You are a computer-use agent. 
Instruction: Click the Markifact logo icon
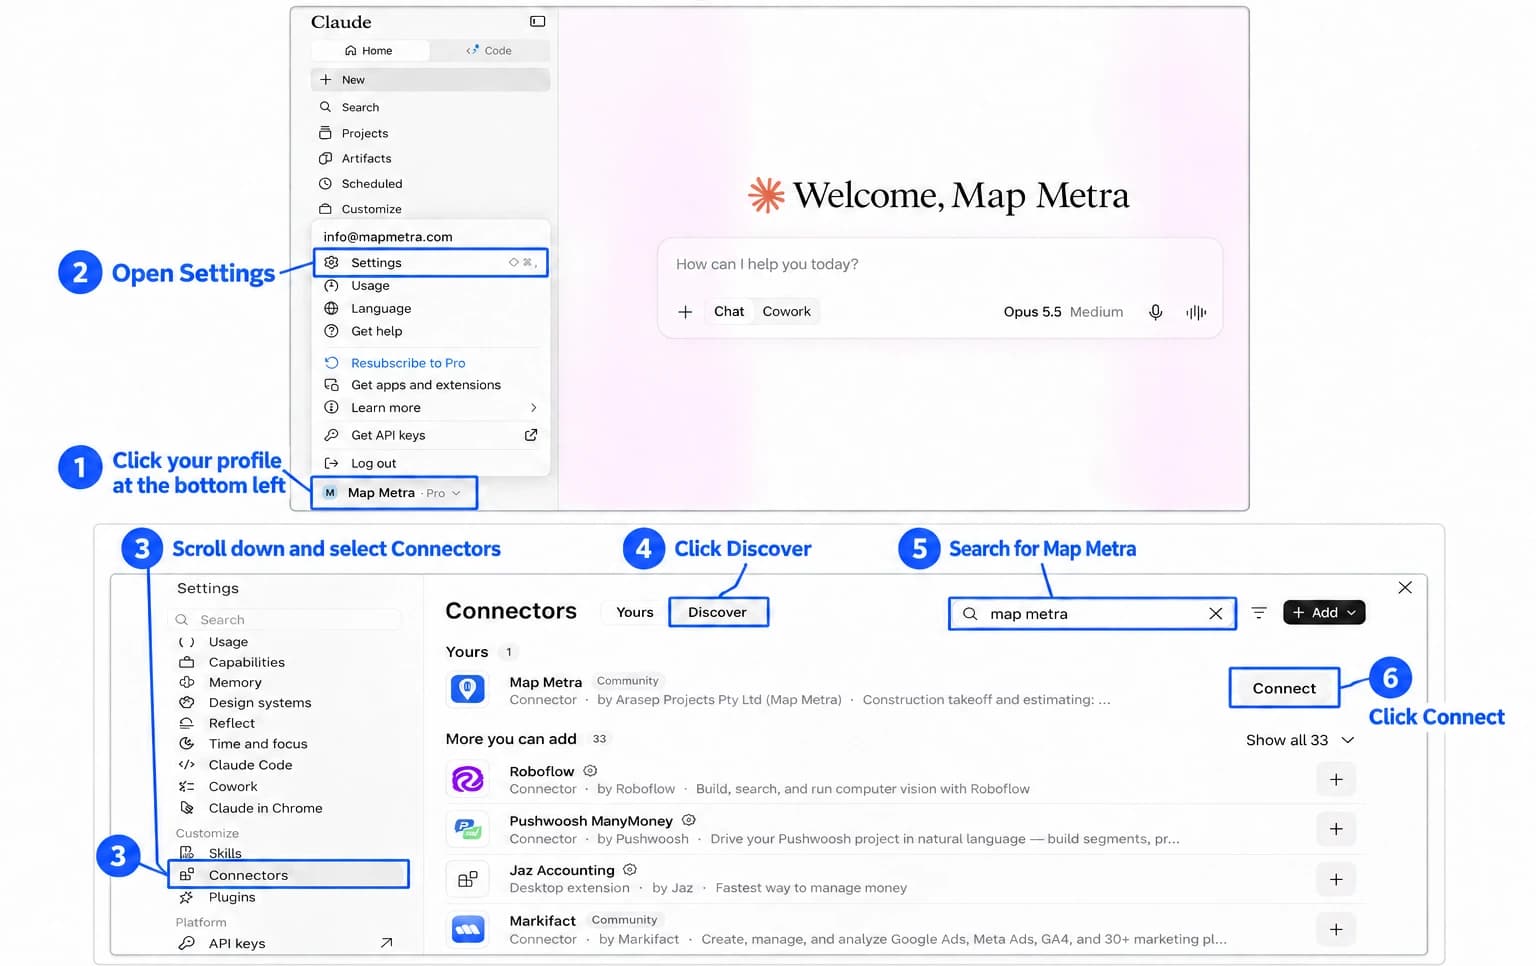pos(467,930)
